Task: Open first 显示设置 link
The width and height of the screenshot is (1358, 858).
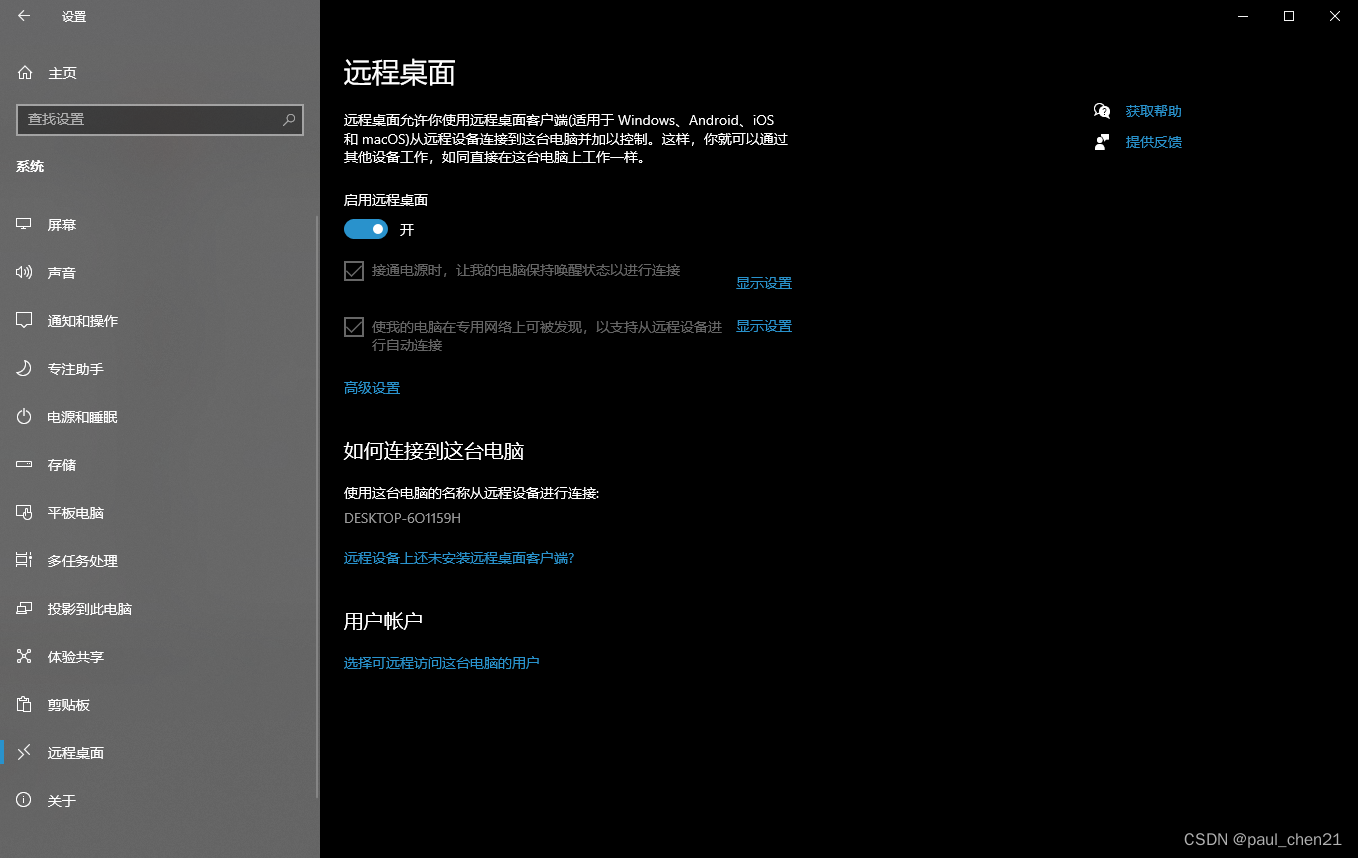Action: click(x=764, y=283)
